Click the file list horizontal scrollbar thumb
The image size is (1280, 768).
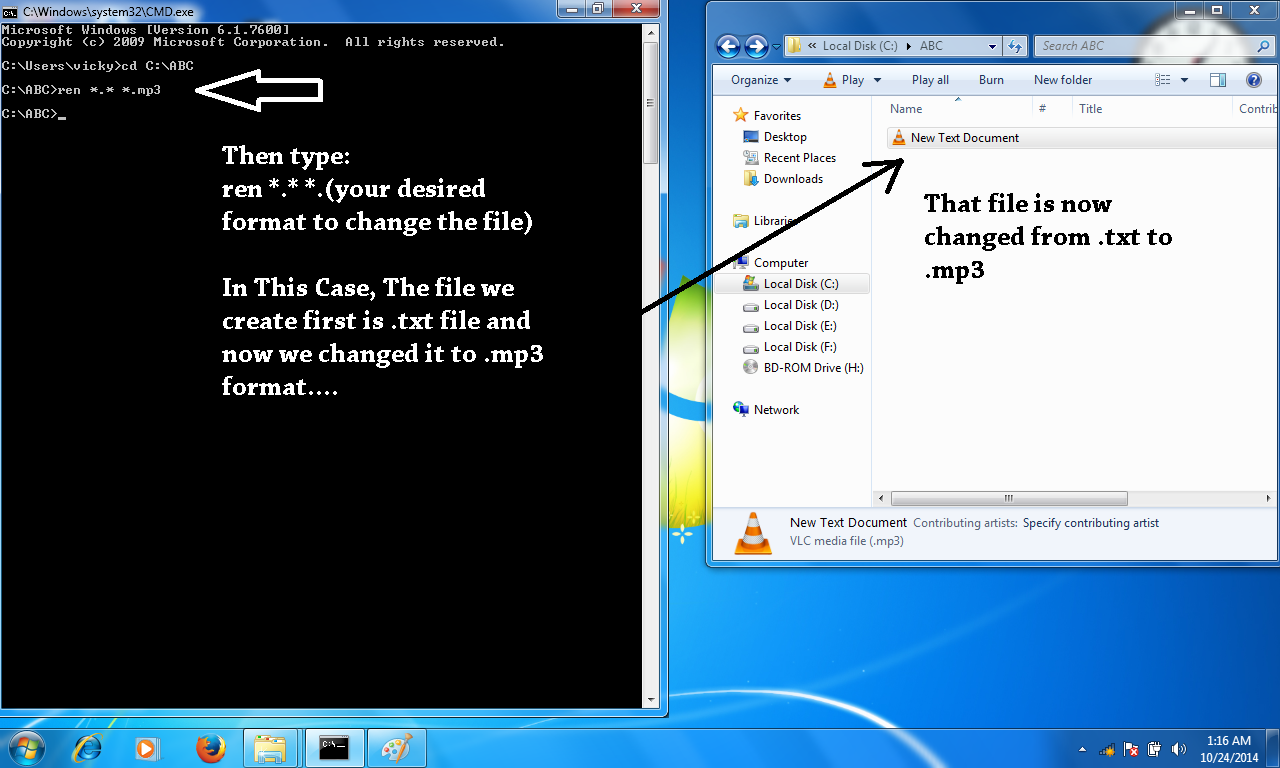(x=1009, y=498)
